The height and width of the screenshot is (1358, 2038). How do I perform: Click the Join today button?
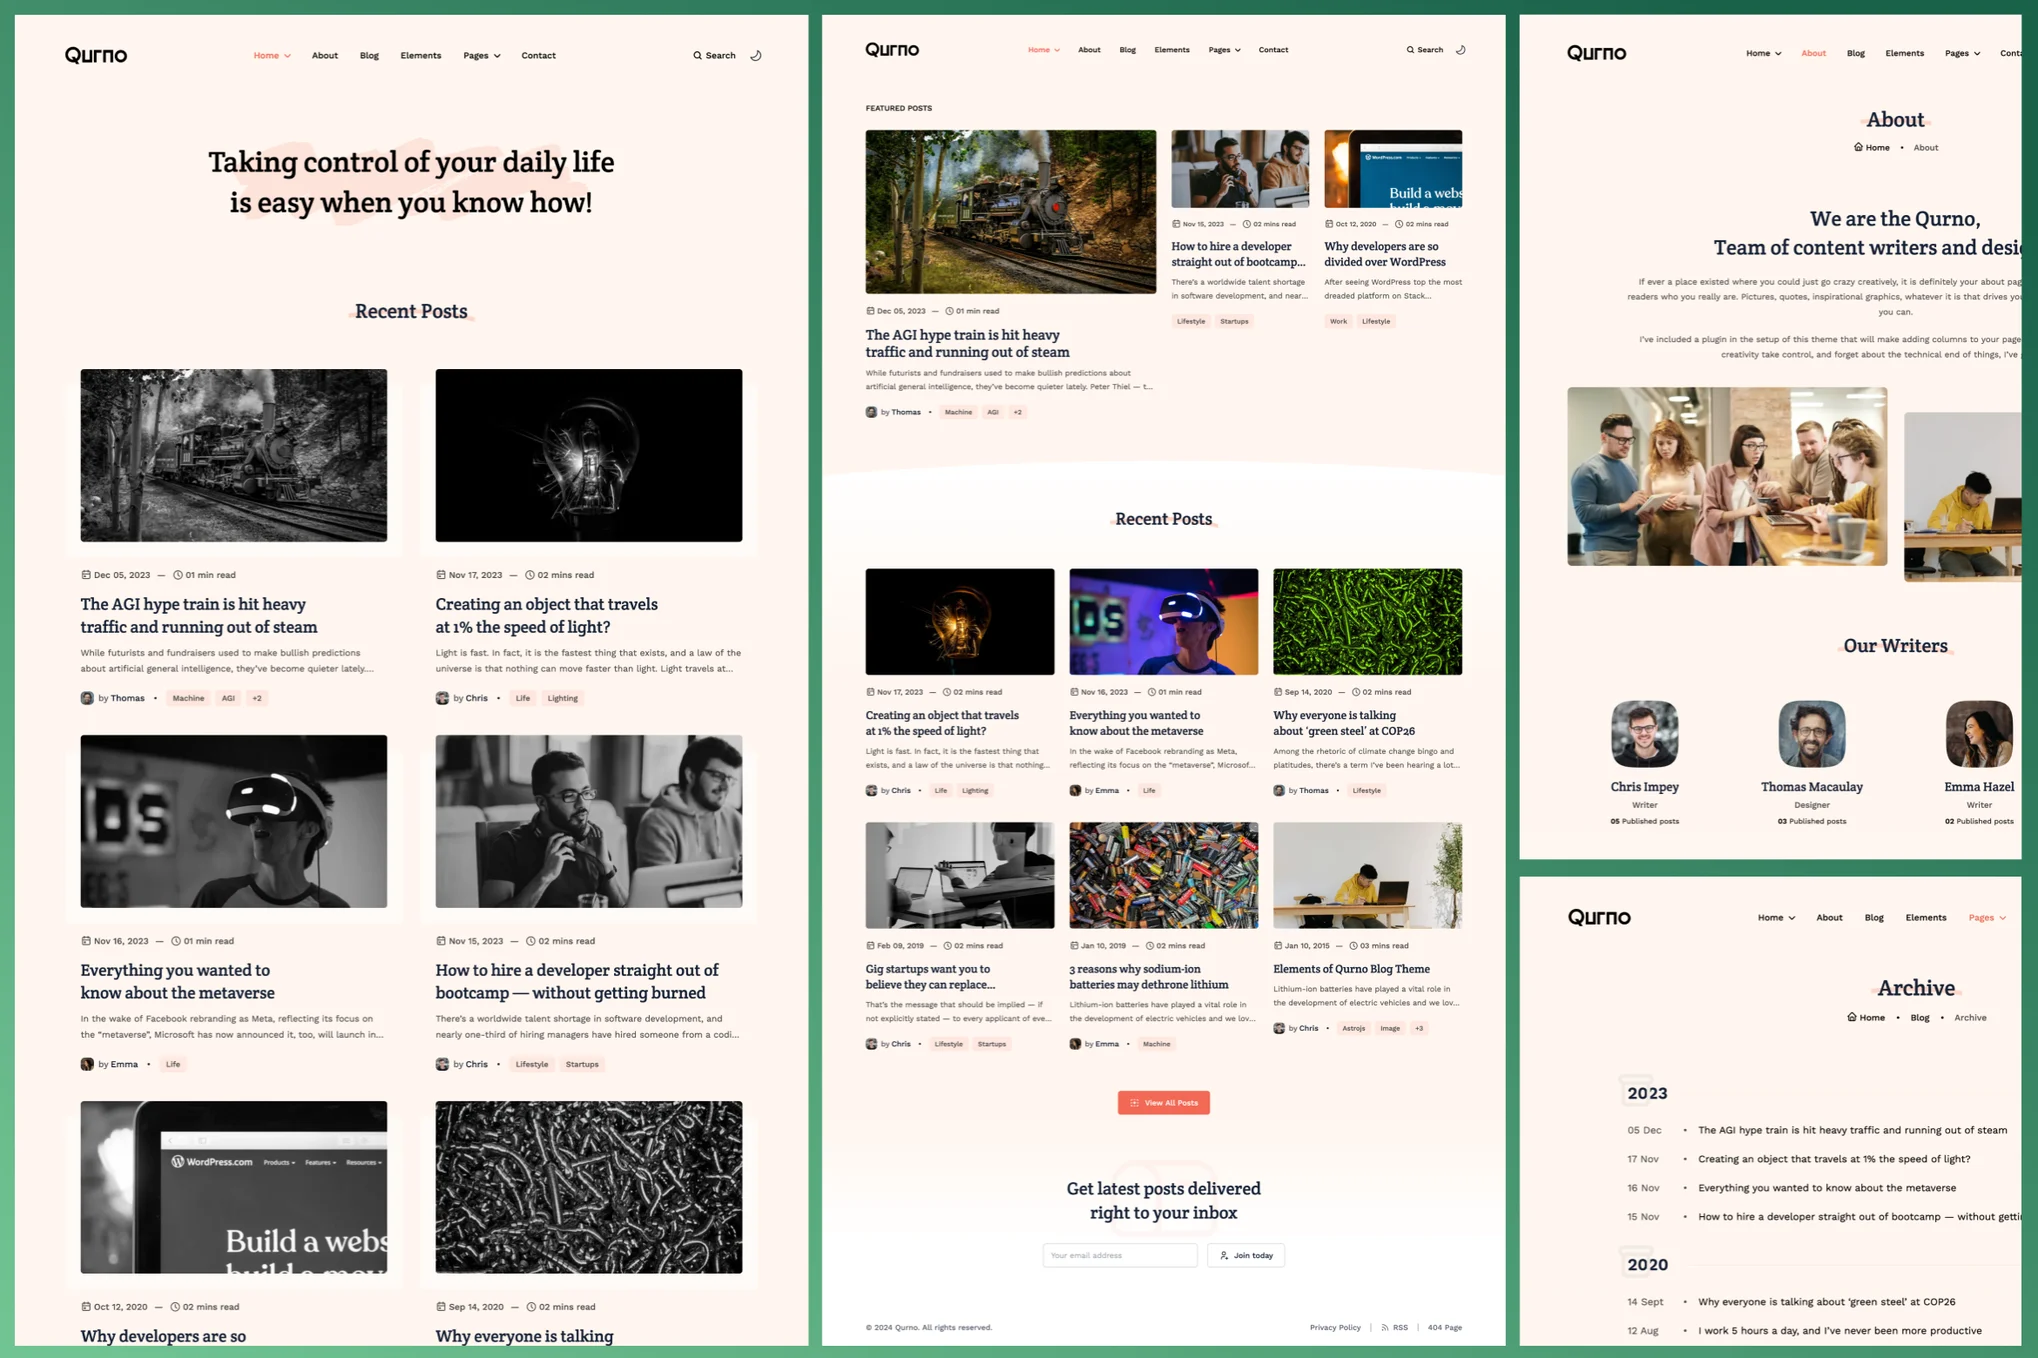tap(1246, 1255)
